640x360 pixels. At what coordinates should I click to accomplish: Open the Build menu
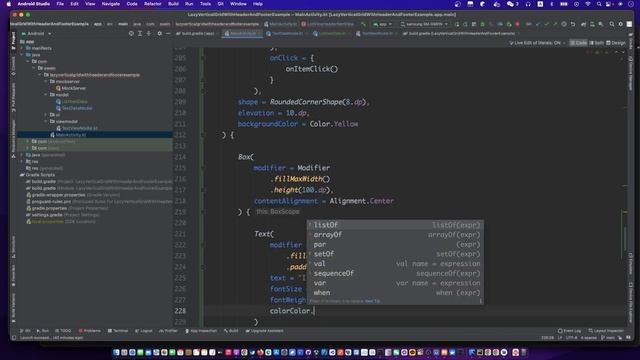[x=173, y=4]
